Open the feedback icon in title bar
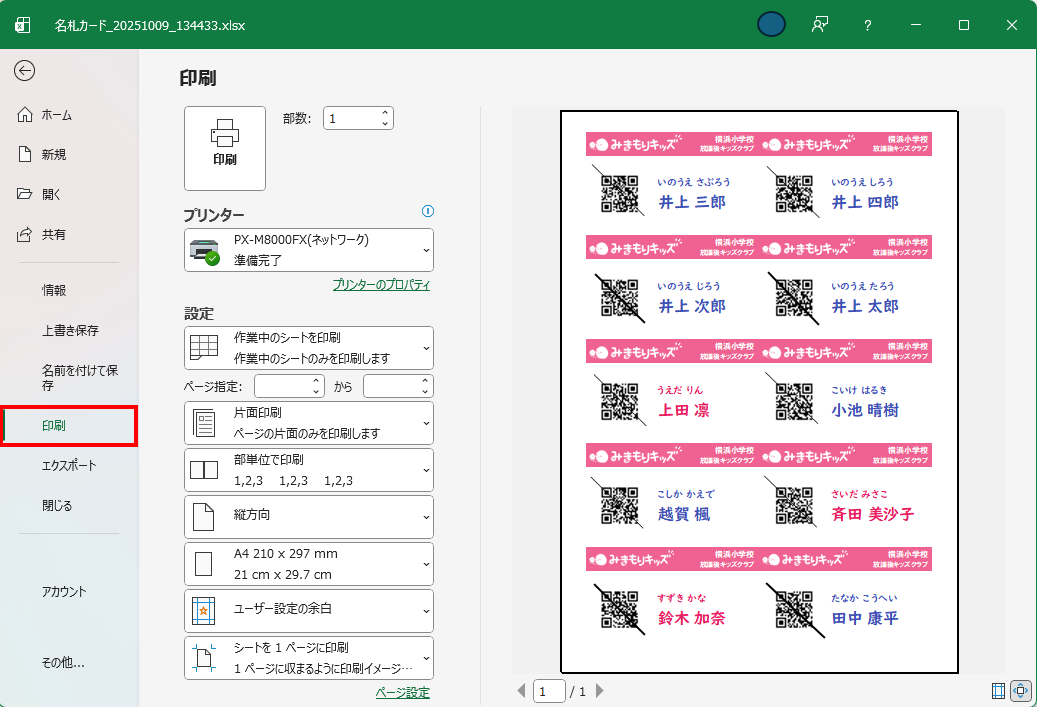Viewport: 1037px width, 707px height. [x=820, y=25]
